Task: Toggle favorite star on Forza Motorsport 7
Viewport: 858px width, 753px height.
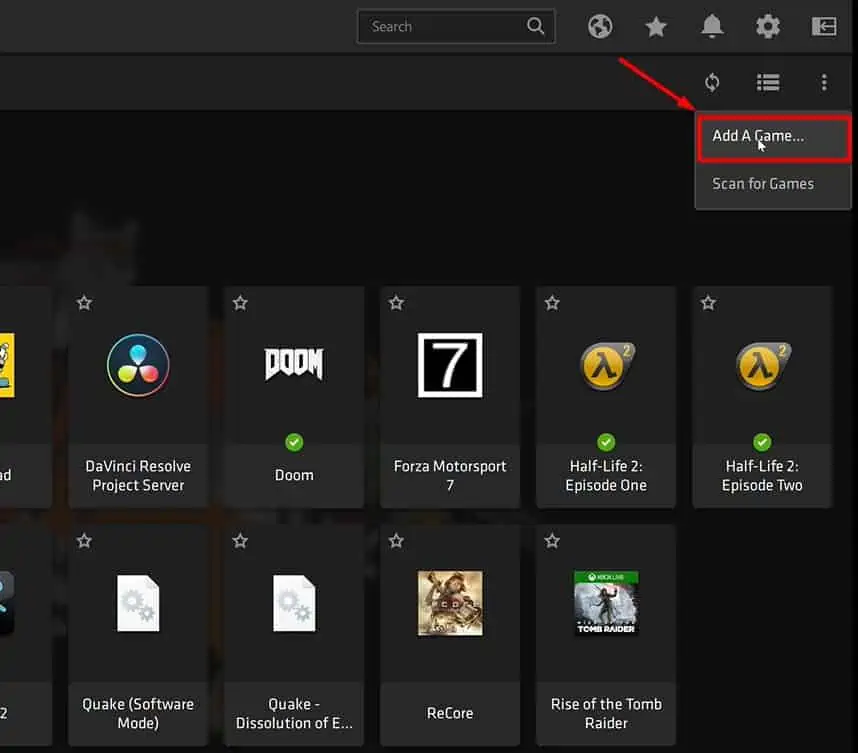Action: pyautogui.click(x=396, y=303)
